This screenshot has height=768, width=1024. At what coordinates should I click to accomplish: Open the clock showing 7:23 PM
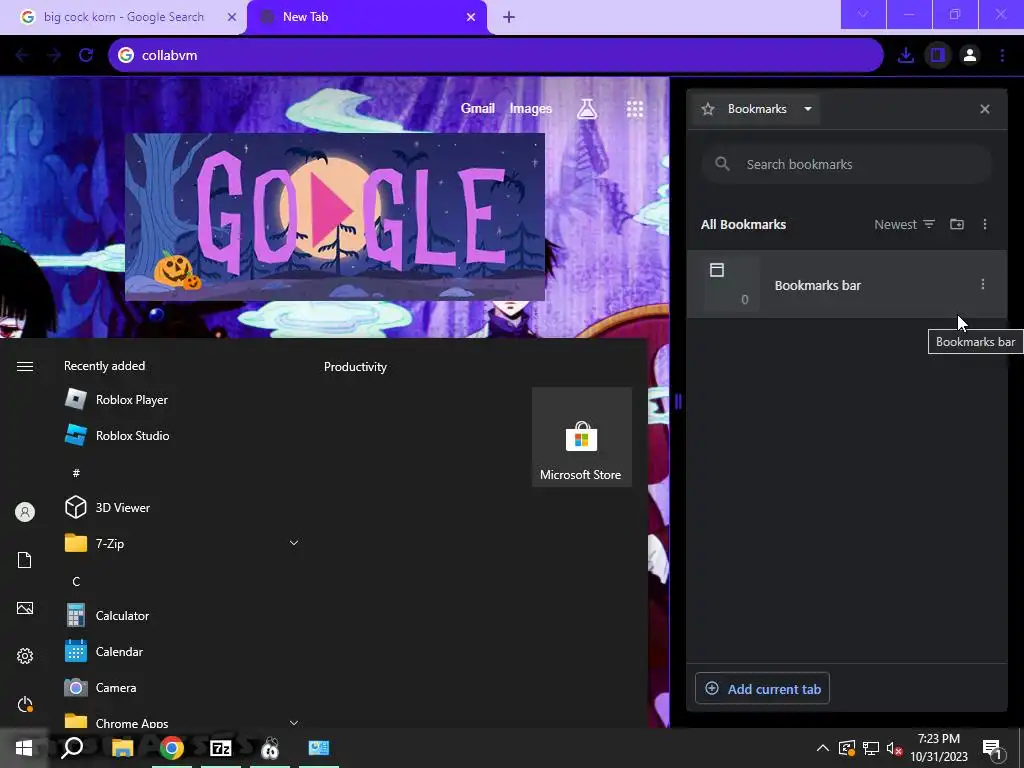938,748
